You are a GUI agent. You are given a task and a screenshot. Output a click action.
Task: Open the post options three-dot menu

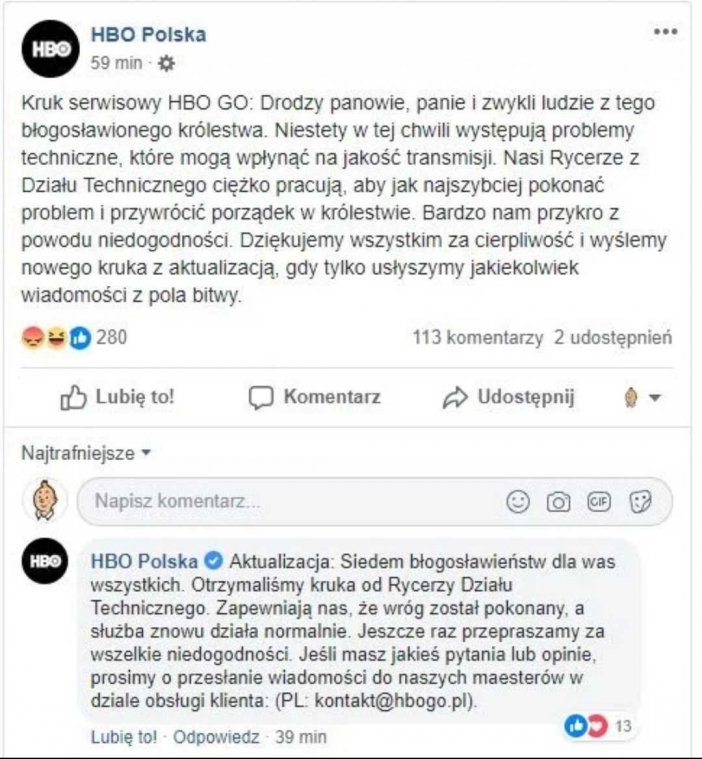click(x=665, y=32)
